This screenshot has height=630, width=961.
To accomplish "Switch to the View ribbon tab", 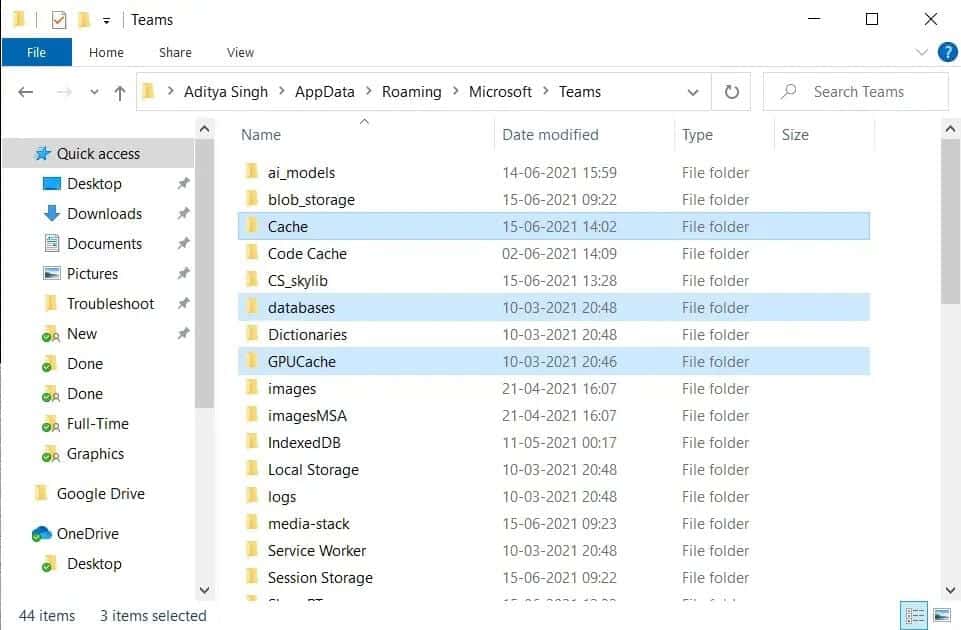I will (x=240, y=53).
